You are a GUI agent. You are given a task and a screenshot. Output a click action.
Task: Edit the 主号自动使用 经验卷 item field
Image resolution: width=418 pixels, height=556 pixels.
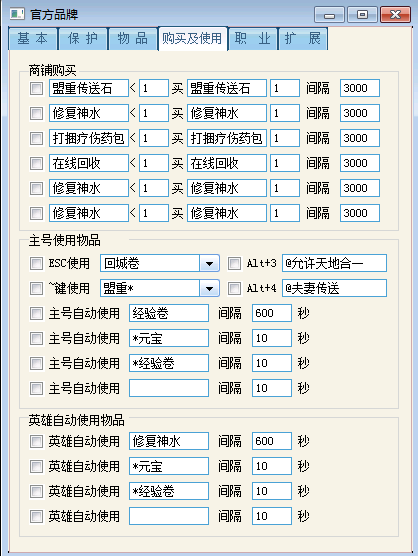click(169, 313)
